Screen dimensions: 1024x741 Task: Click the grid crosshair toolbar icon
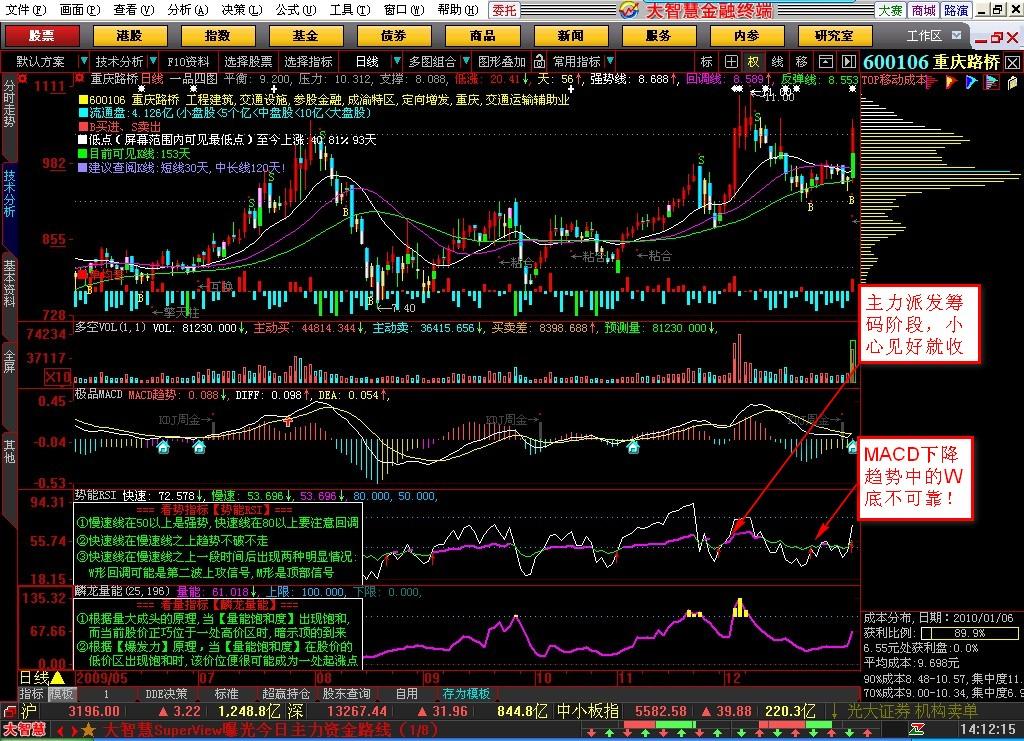[x=731, y=62]
